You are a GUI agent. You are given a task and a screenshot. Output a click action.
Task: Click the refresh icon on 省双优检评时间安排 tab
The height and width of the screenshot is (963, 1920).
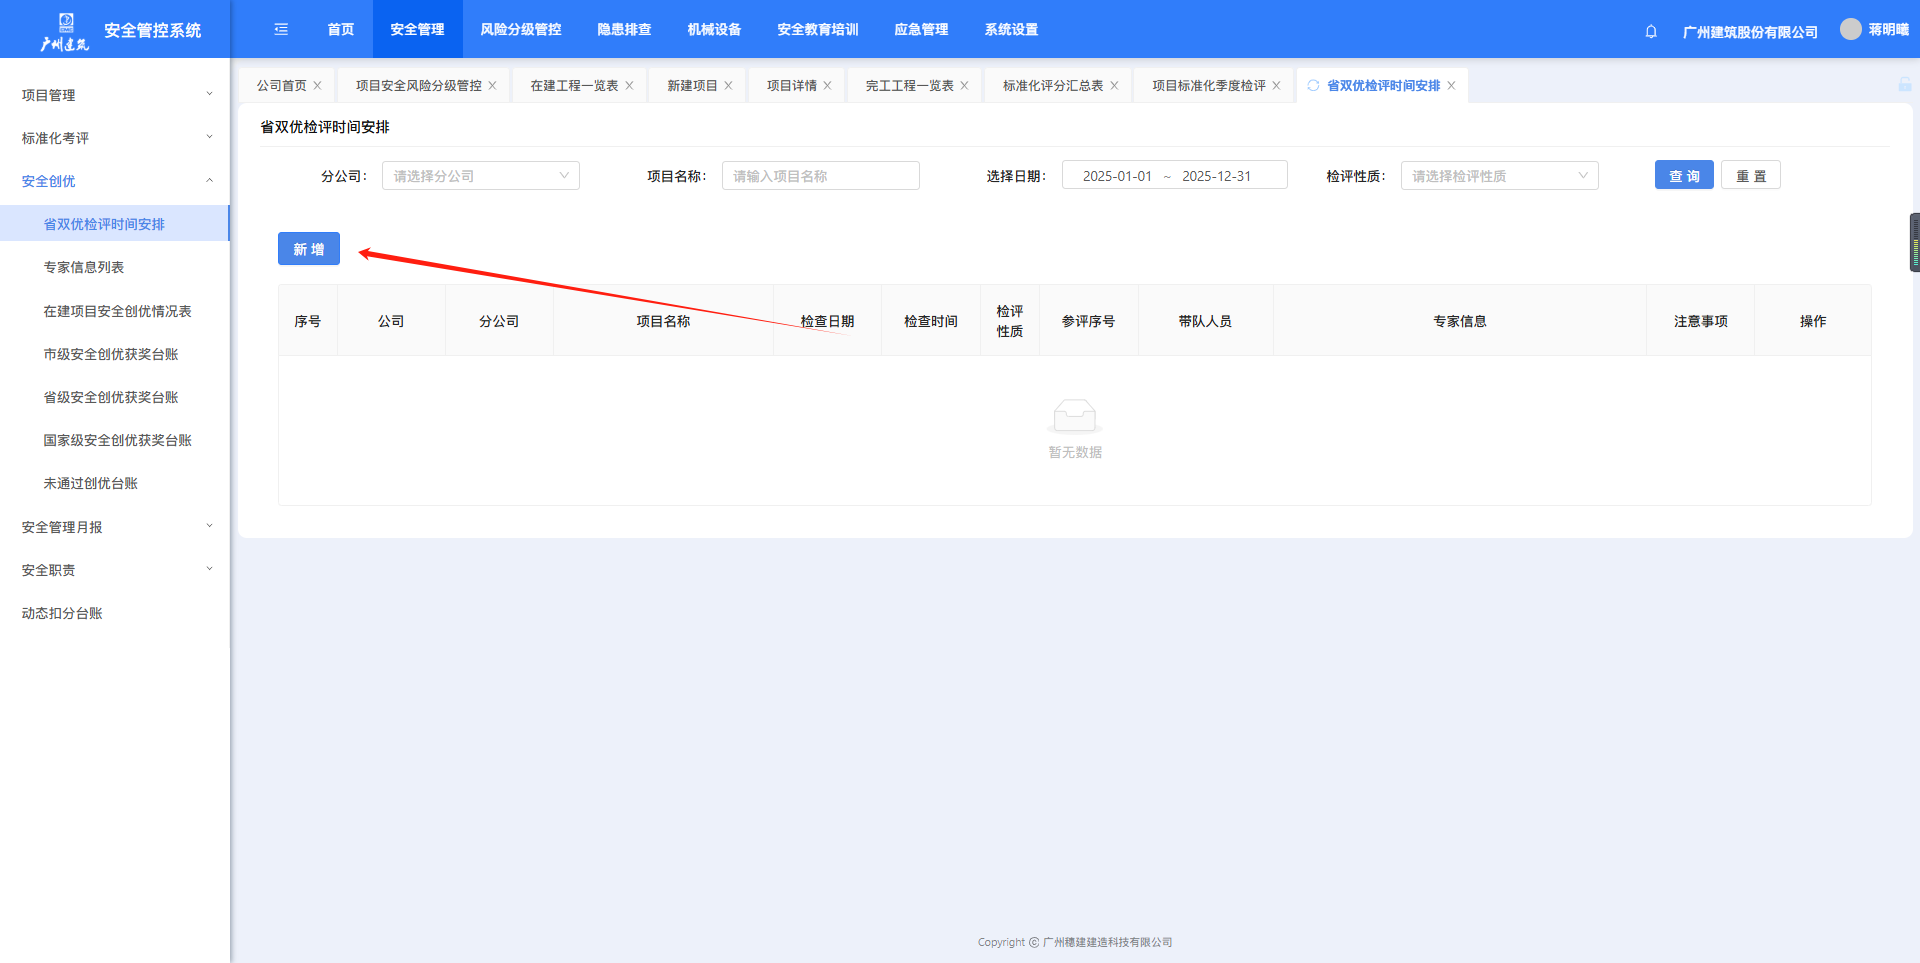click(x=1313, y=86)
